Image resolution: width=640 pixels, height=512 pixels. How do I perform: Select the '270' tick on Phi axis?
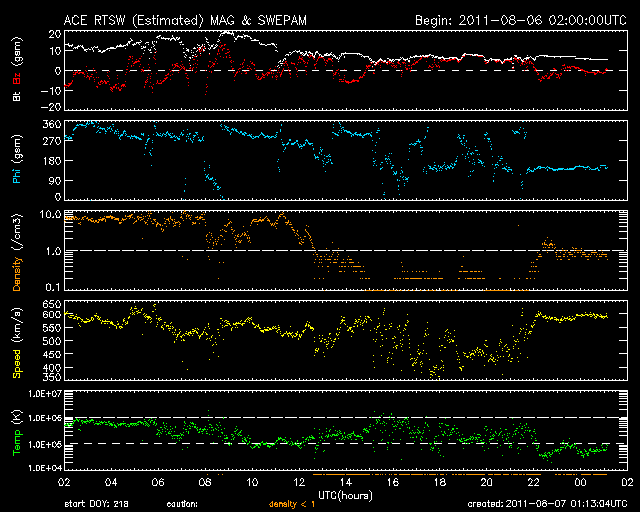coord(52,141)
